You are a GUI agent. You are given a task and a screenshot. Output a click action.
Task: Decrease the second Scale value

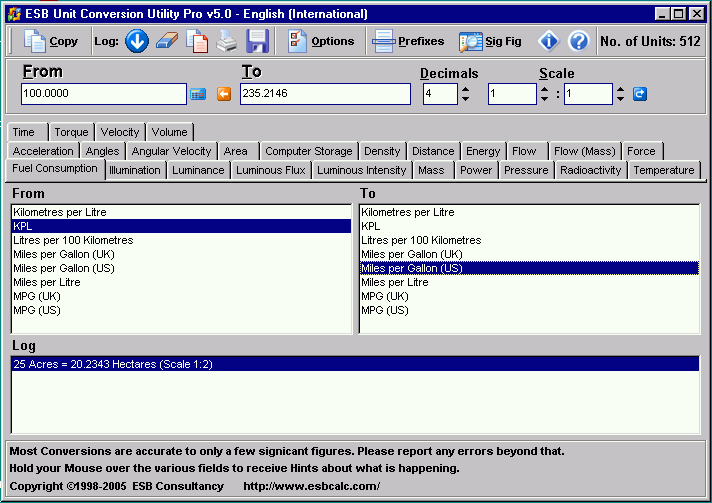(x=620, y=99)
